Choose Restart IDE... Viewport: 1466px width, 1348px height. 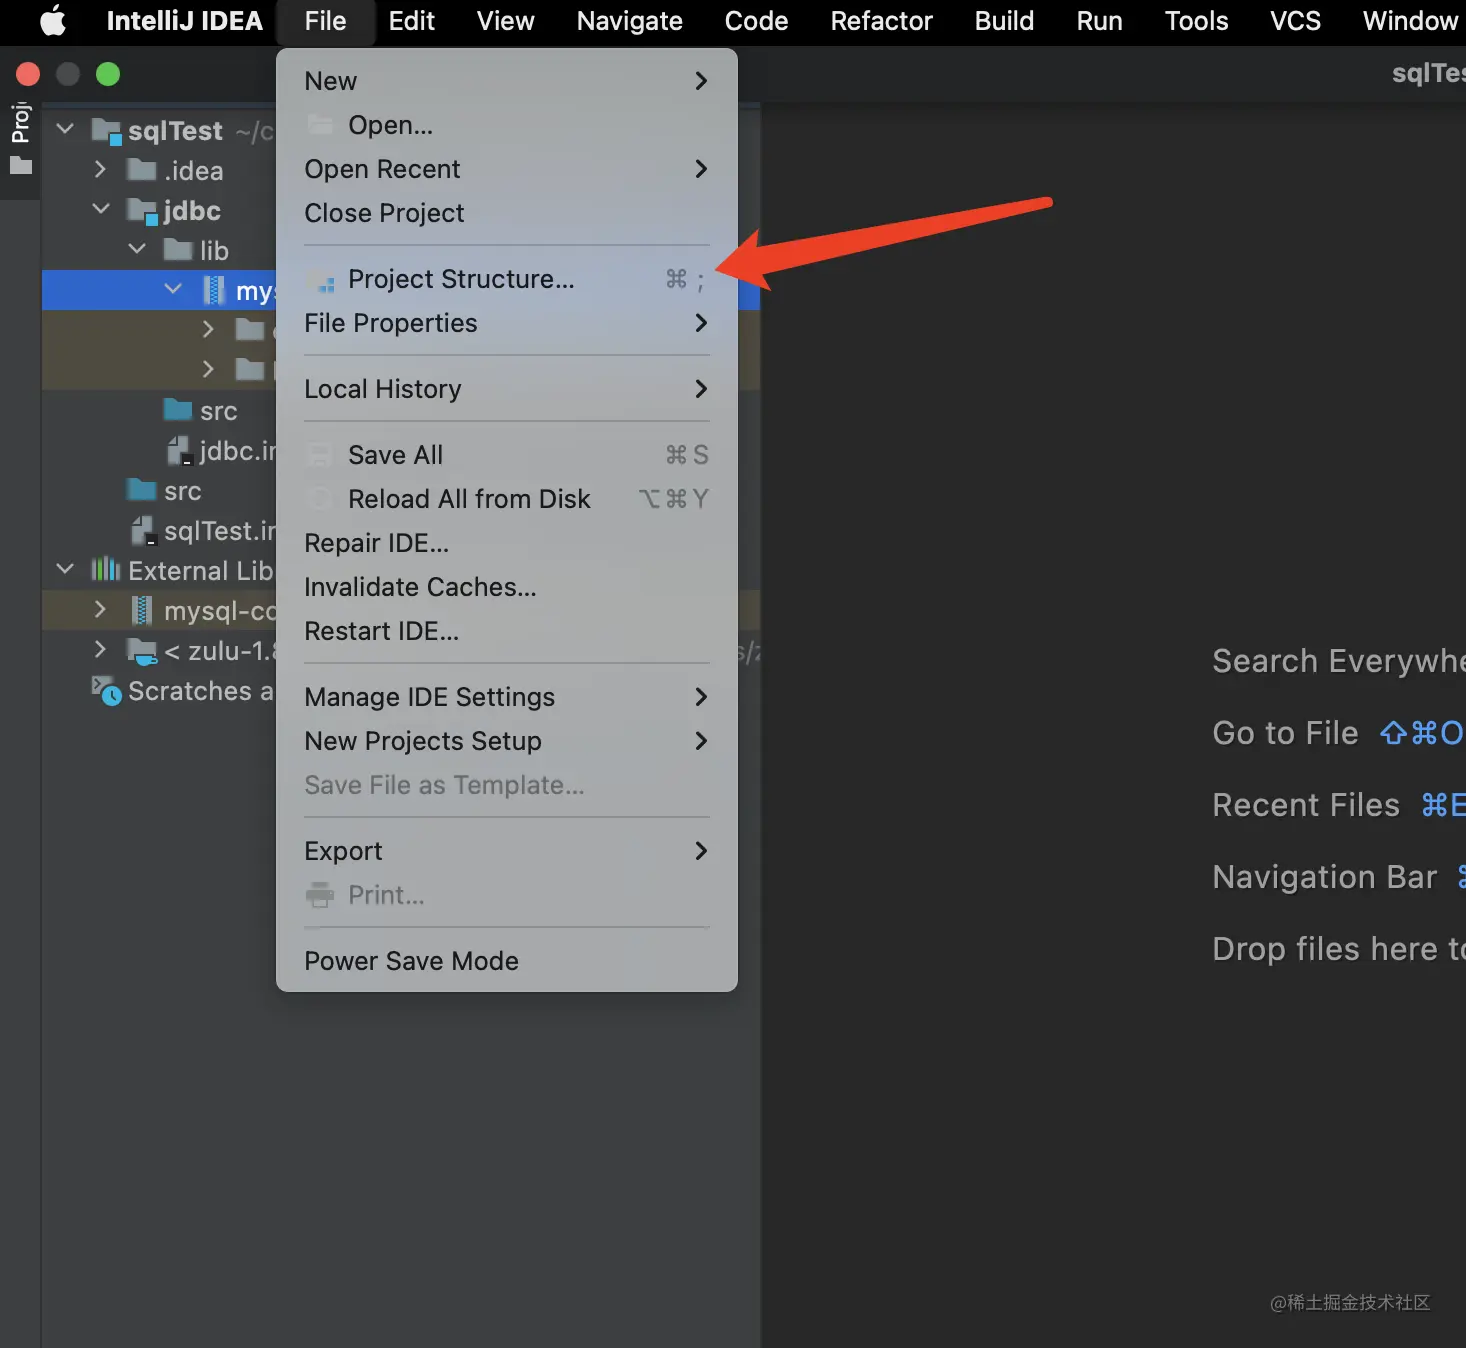click(x=506, y=631)
